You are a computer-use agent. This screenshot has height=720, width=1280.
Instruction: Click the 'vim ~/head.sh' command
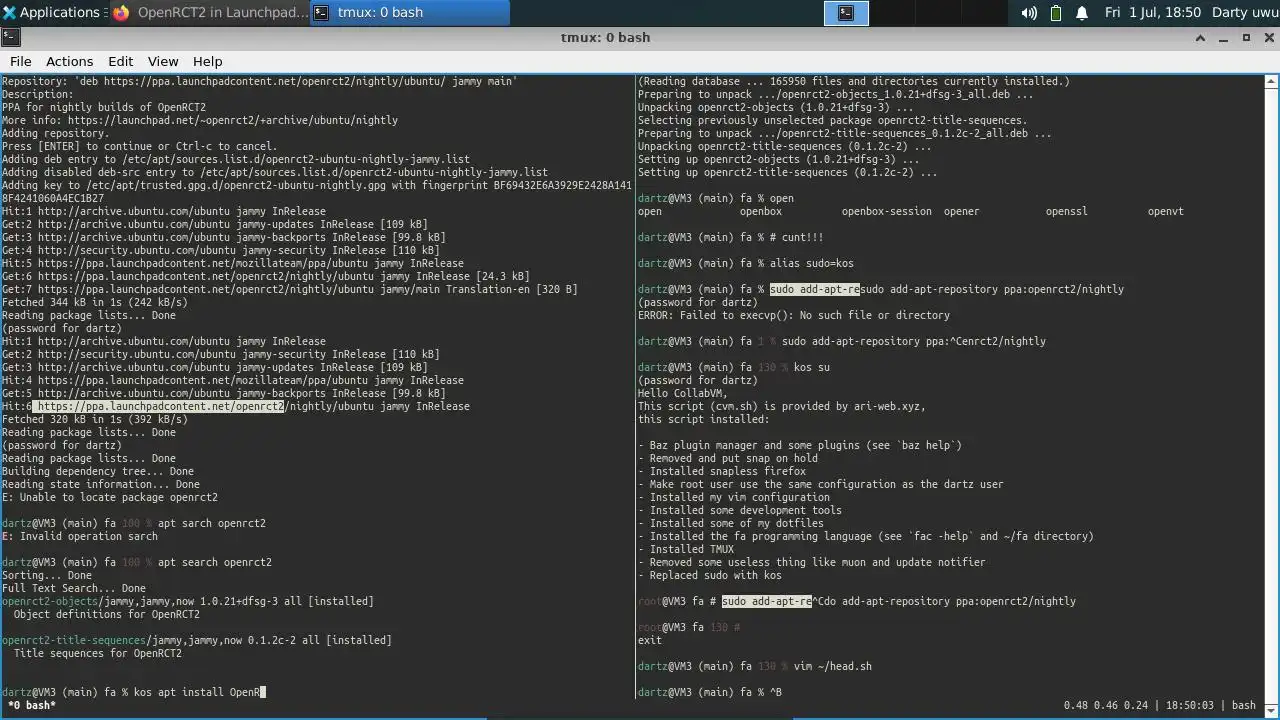pyautogui.click(x=833, y=666)
